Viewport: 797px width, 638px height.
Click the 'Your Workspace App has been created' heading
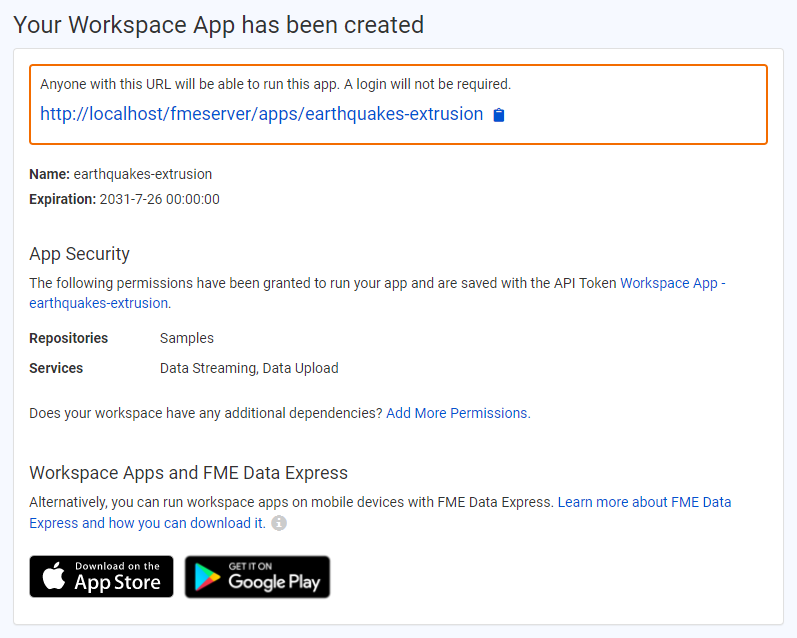click(x=218, y=24)
